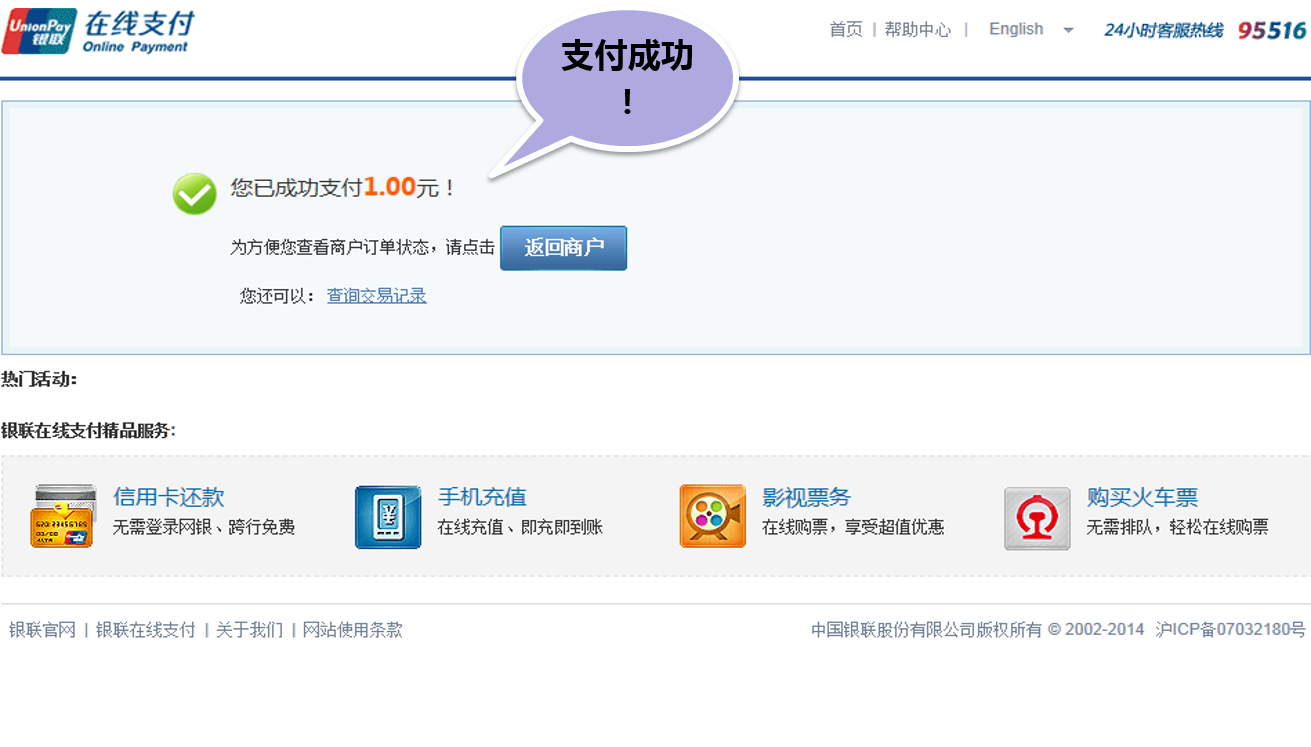Open 网站使用条款 terms link
The image size is (1311, 747).
(x=353, y=630)
